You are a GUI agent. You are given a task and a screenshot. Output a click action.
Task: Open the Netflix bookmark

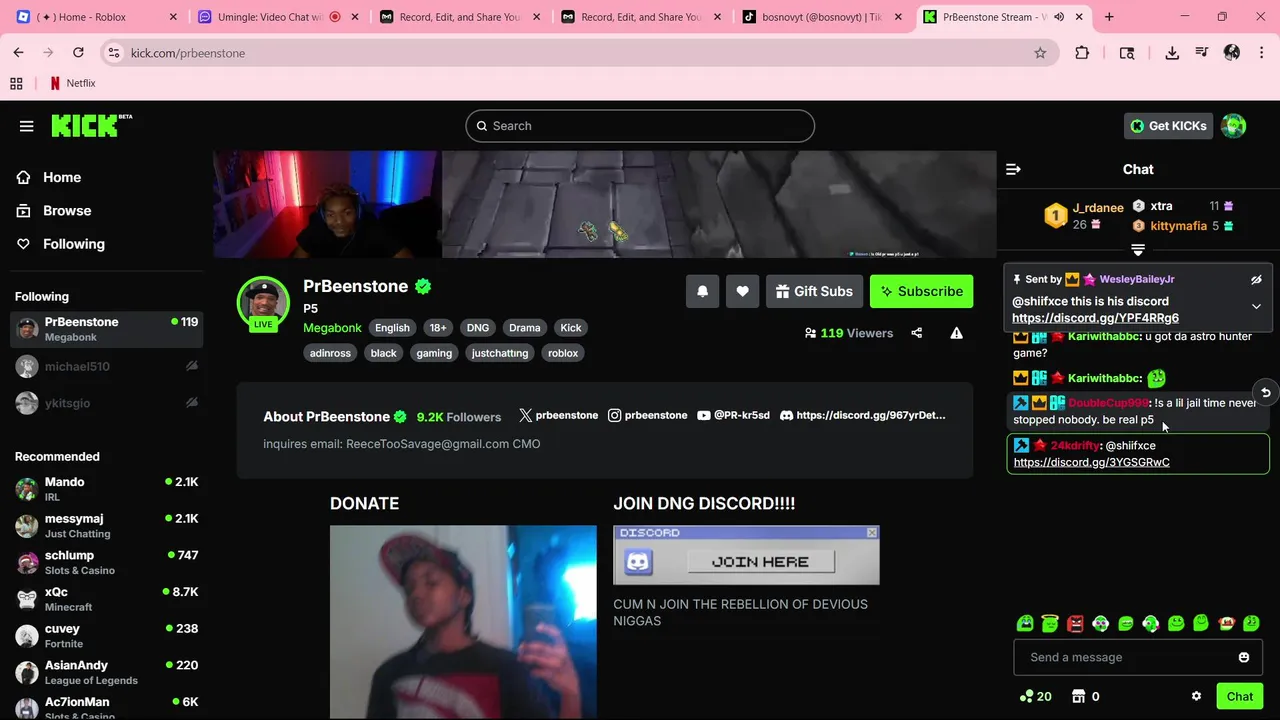point(73,84)
